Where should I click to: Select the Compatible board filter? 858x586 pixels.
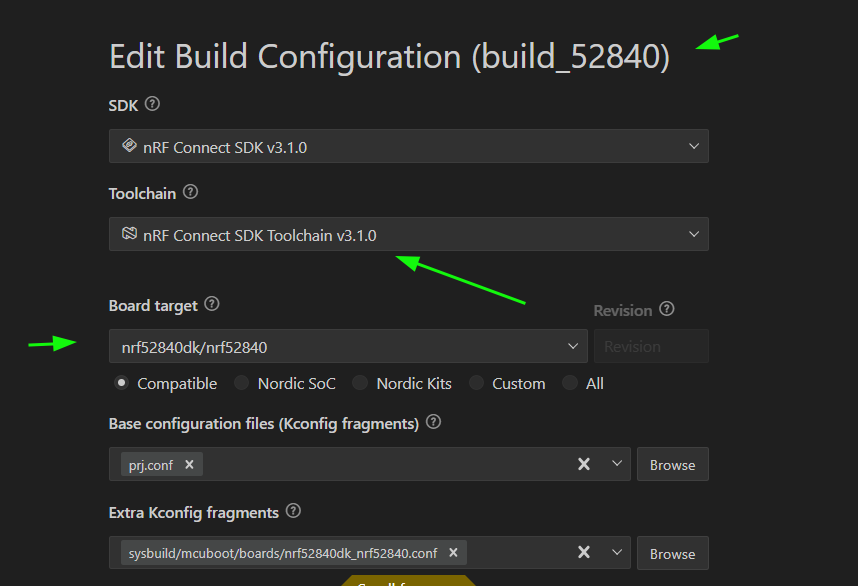click(121, 383)
